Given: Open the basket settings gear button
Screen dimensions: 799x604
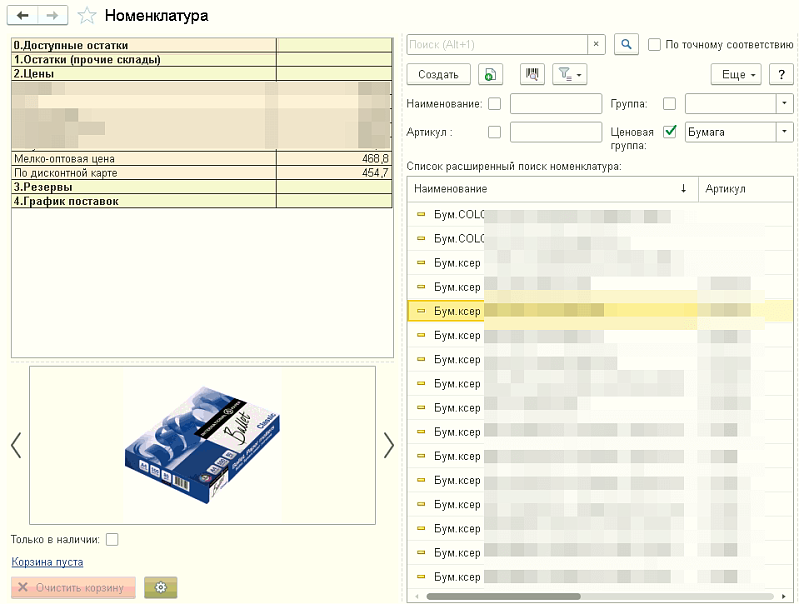Looking at the screenshot, I should click(160, 587).
